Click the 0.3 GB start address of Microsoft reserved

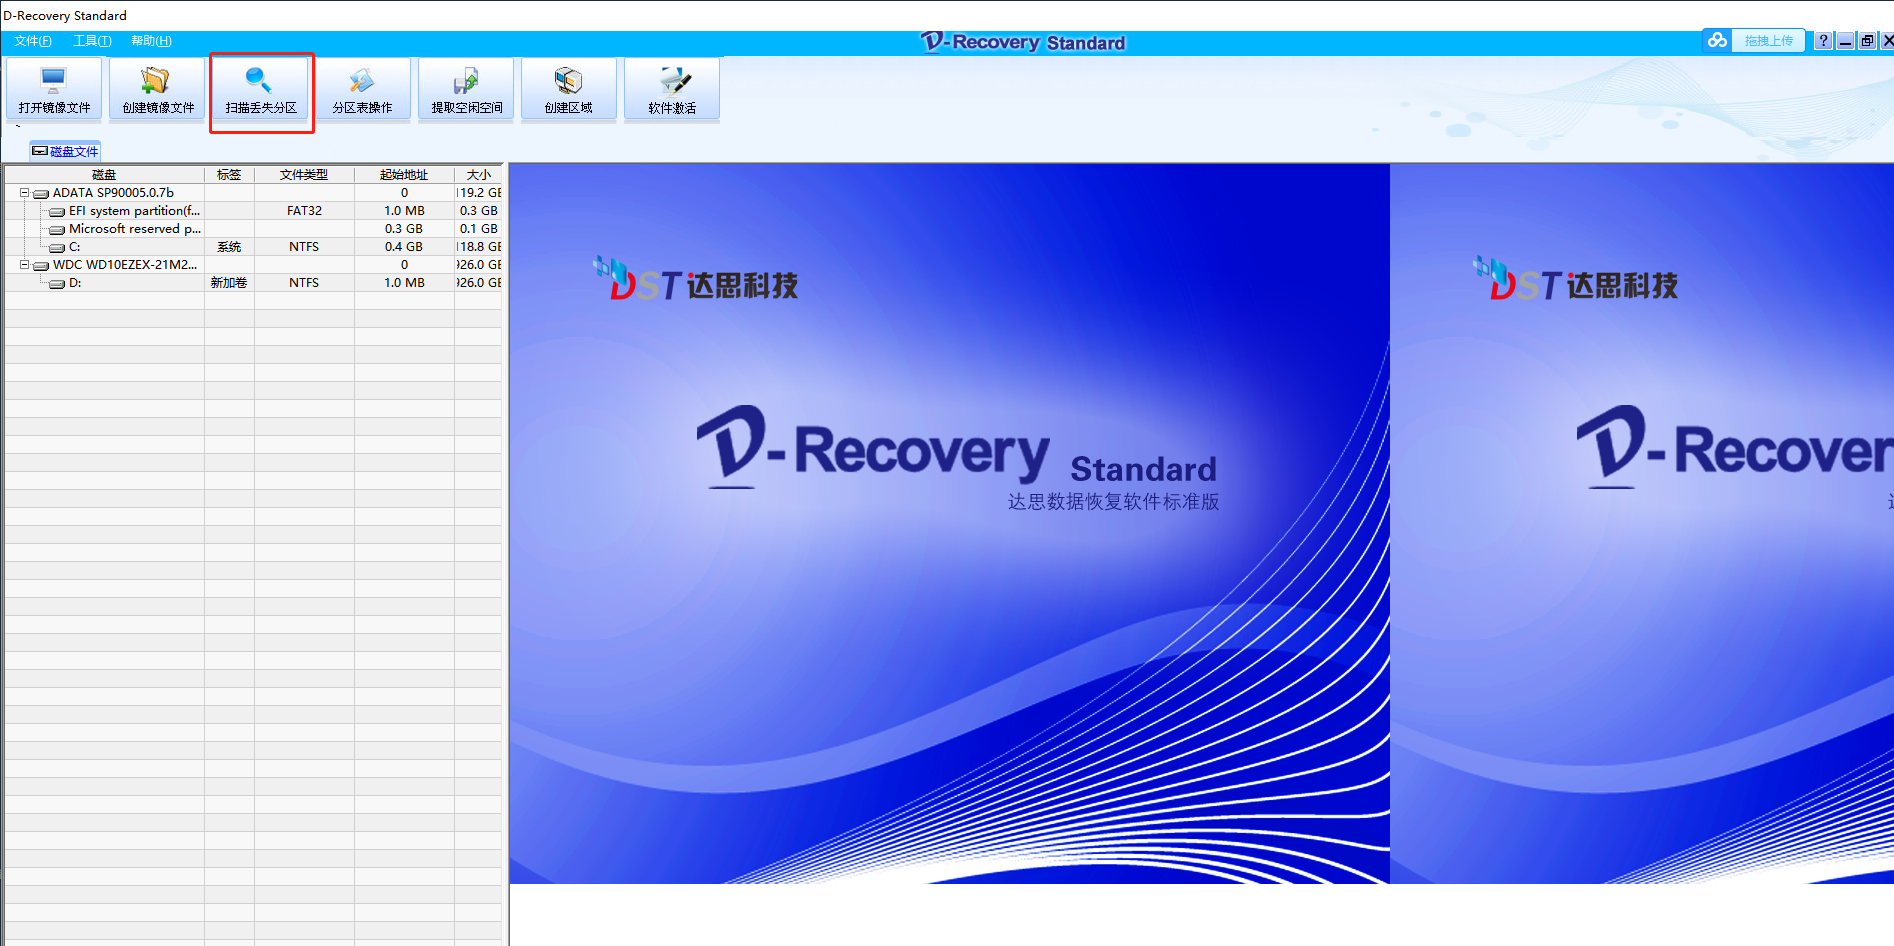(404, 229)
